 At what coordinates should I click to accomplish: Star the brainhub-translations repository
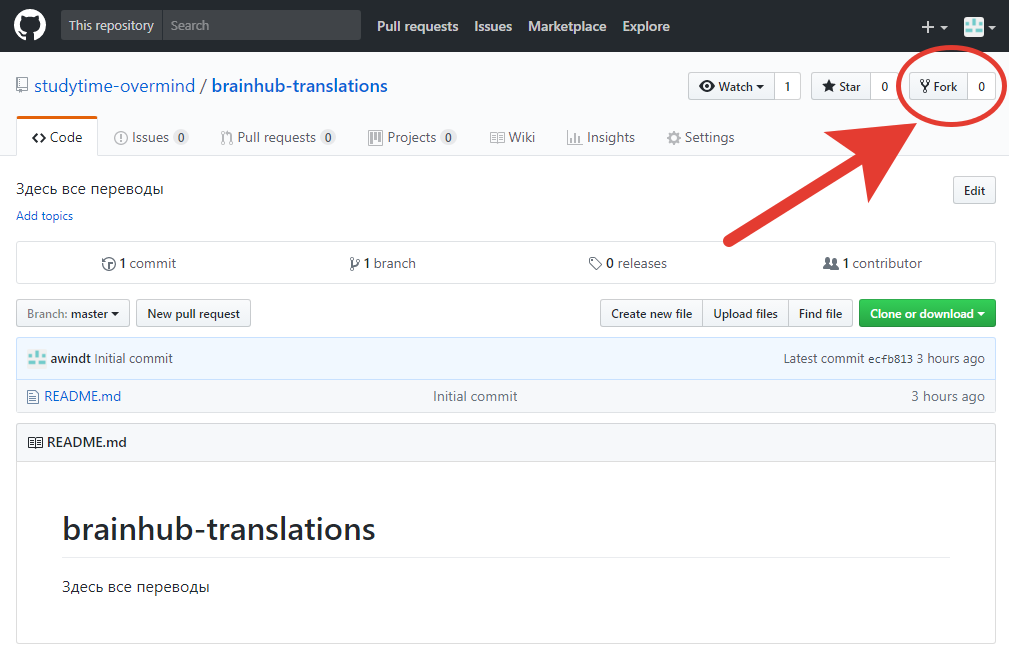tap(841, 86)
